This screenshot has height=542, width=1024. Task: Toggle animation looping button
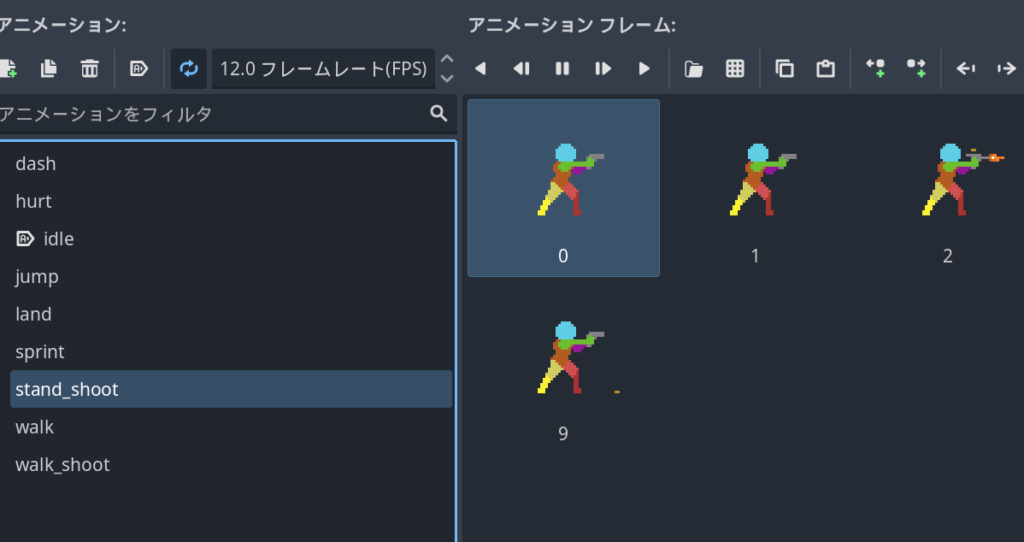click(x=189, y=69)
